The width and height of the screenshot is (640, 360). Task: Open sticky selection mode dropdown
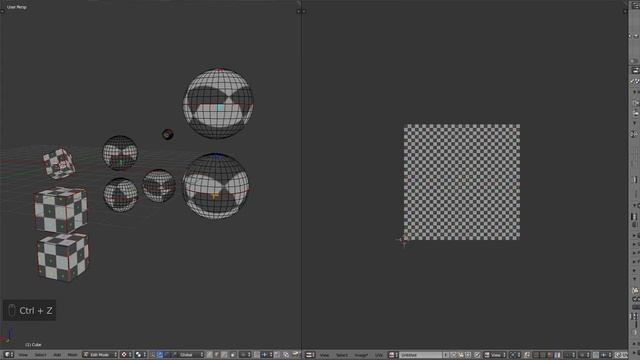(x=569, y=355)
